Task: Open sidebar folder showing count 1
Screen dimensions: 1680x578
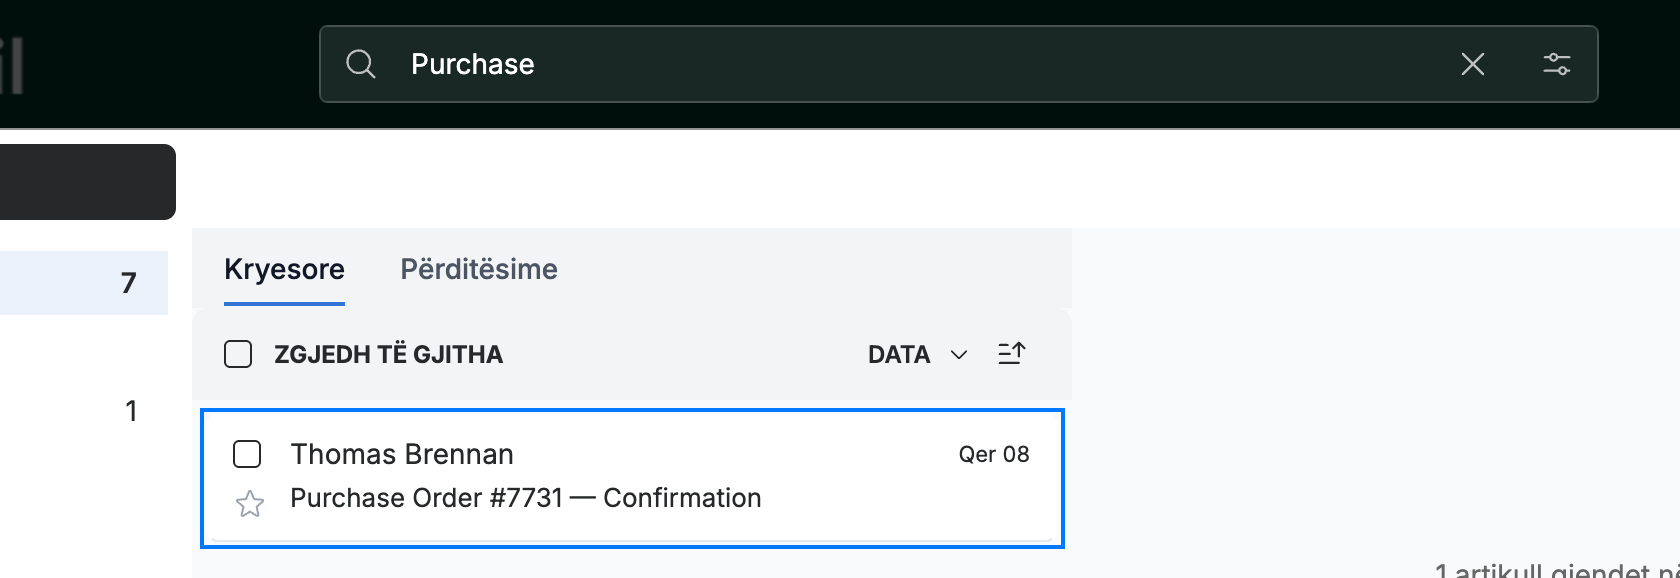Action: [x=84, y=411]
